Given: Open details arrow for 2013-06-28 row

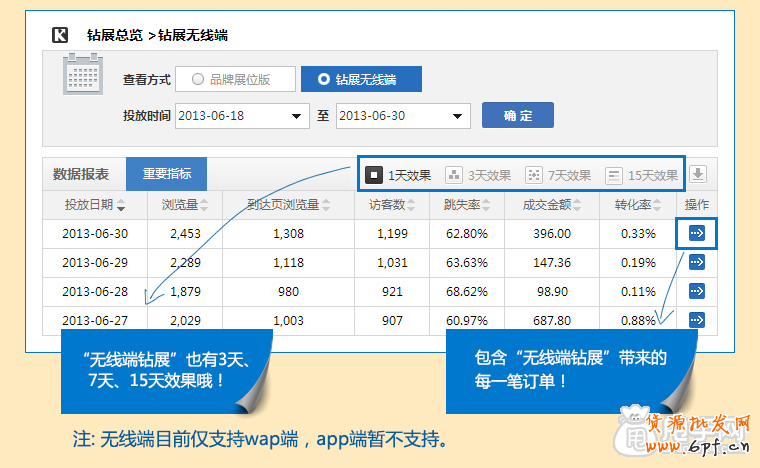Looking at the screenshot, I should click(x=697, y=291).
